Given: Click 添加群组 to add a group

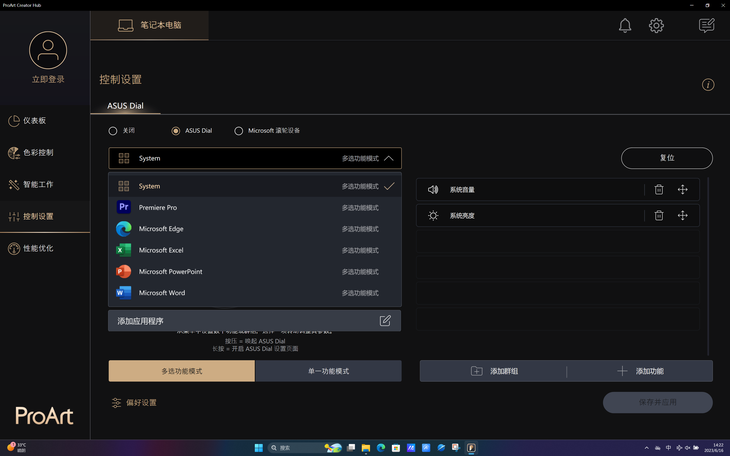Looking at the screenshot, I should (x=493, y=371).
